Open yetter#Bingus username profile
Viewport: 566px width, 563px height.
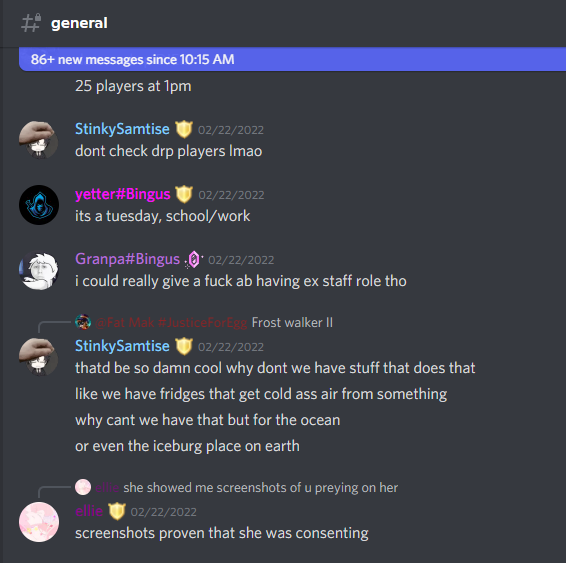point(123,194)
